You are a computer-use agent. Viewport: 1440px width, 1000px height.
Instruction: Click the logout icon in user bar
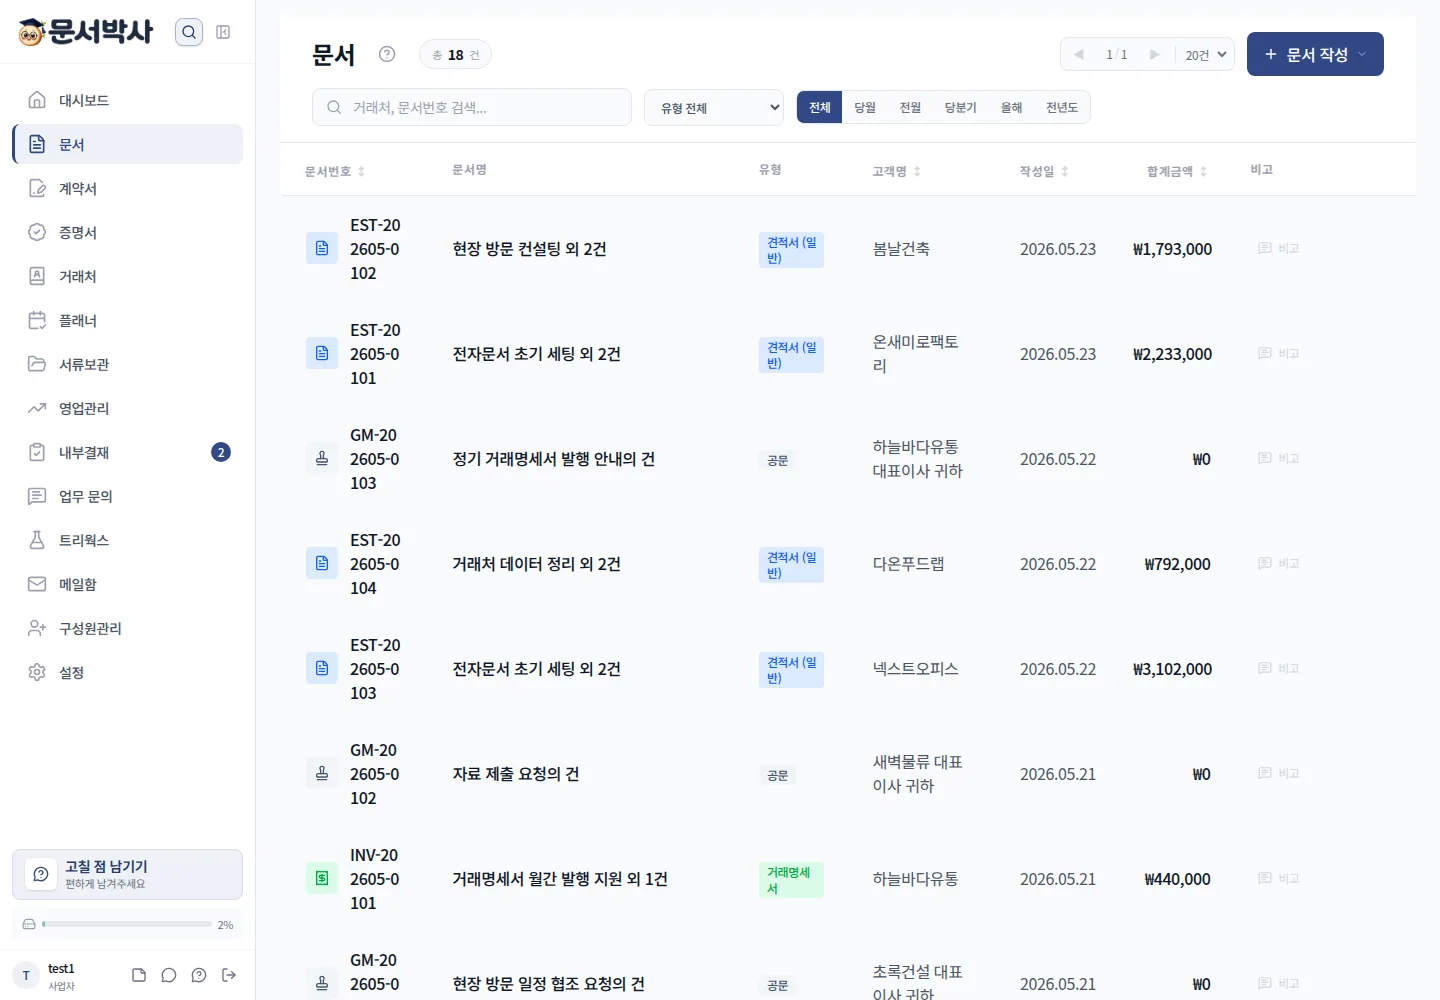tap(229, 975)
